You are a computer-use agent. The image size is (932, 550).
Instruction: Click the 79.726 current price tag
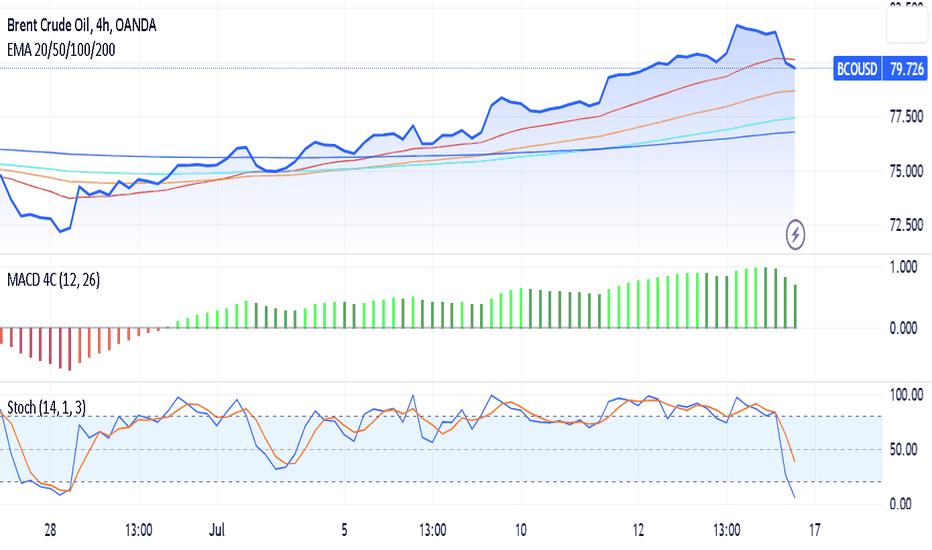tap(906, 69)
